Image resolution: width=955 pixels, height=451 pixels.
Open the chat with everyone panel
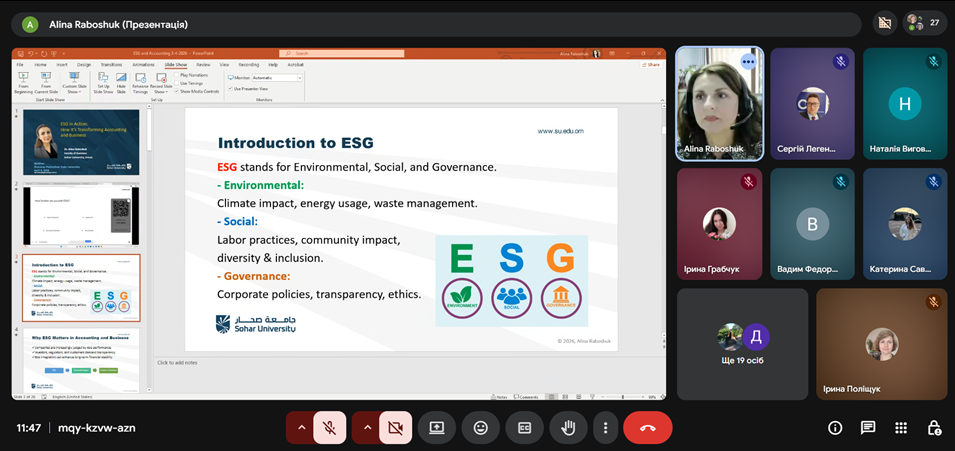pos(868,428)
